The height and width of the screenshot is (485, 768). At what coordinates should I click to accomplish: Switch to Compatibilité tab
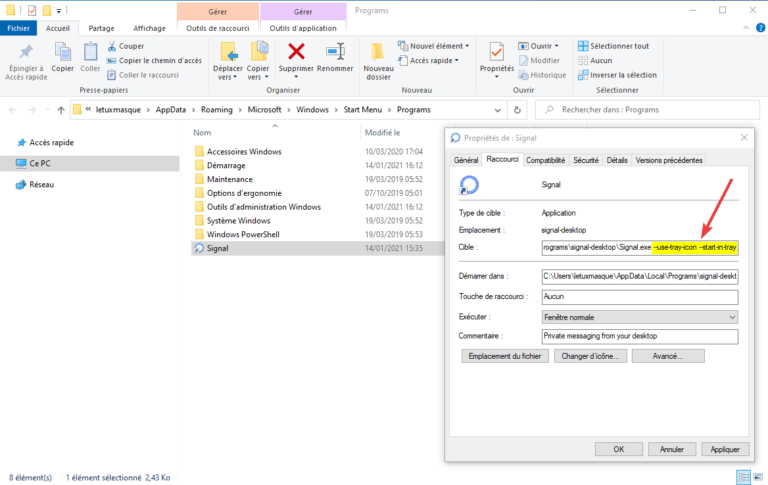click(x=545, y=160)
